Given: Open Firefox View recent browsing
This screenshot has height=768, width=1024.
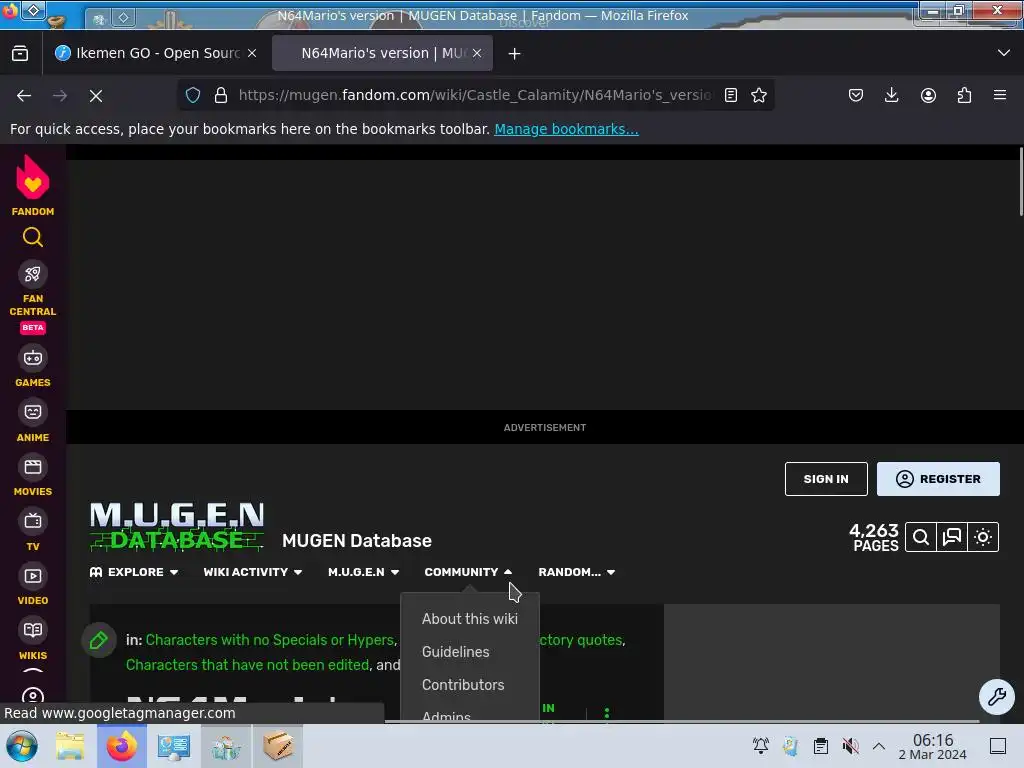Looking at the screenshot, I should pyautogui.click(x=20, y=54).
